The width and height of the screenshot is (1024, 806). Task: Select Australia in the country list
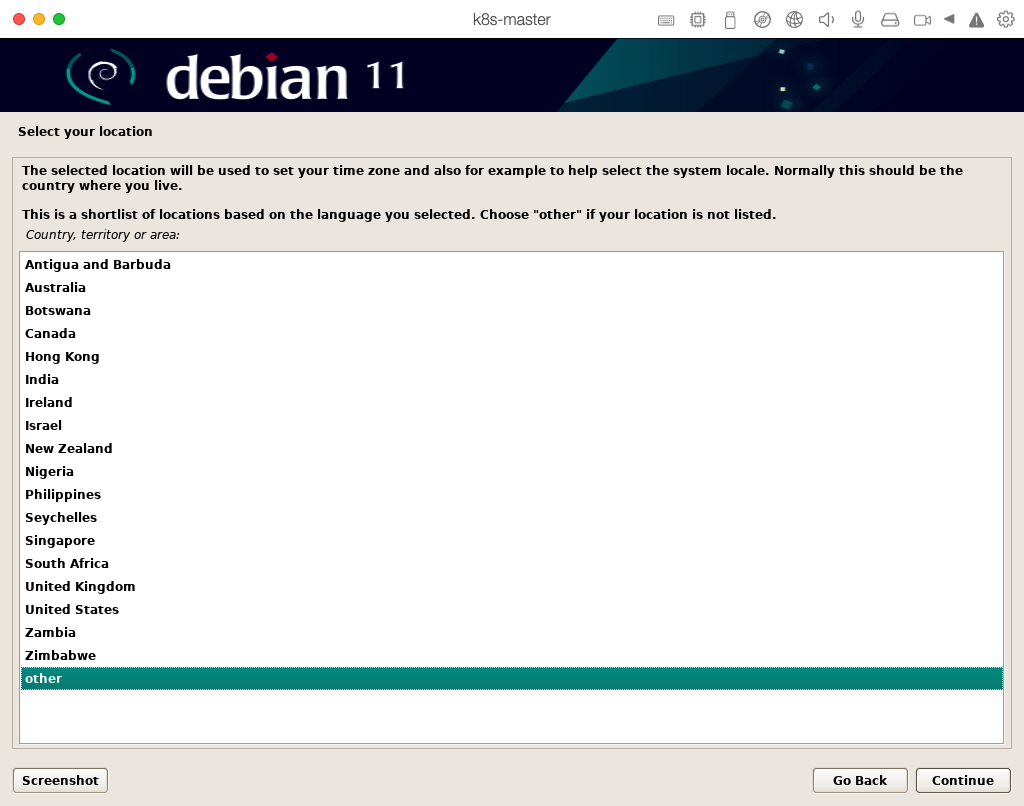tap(511, 287)
